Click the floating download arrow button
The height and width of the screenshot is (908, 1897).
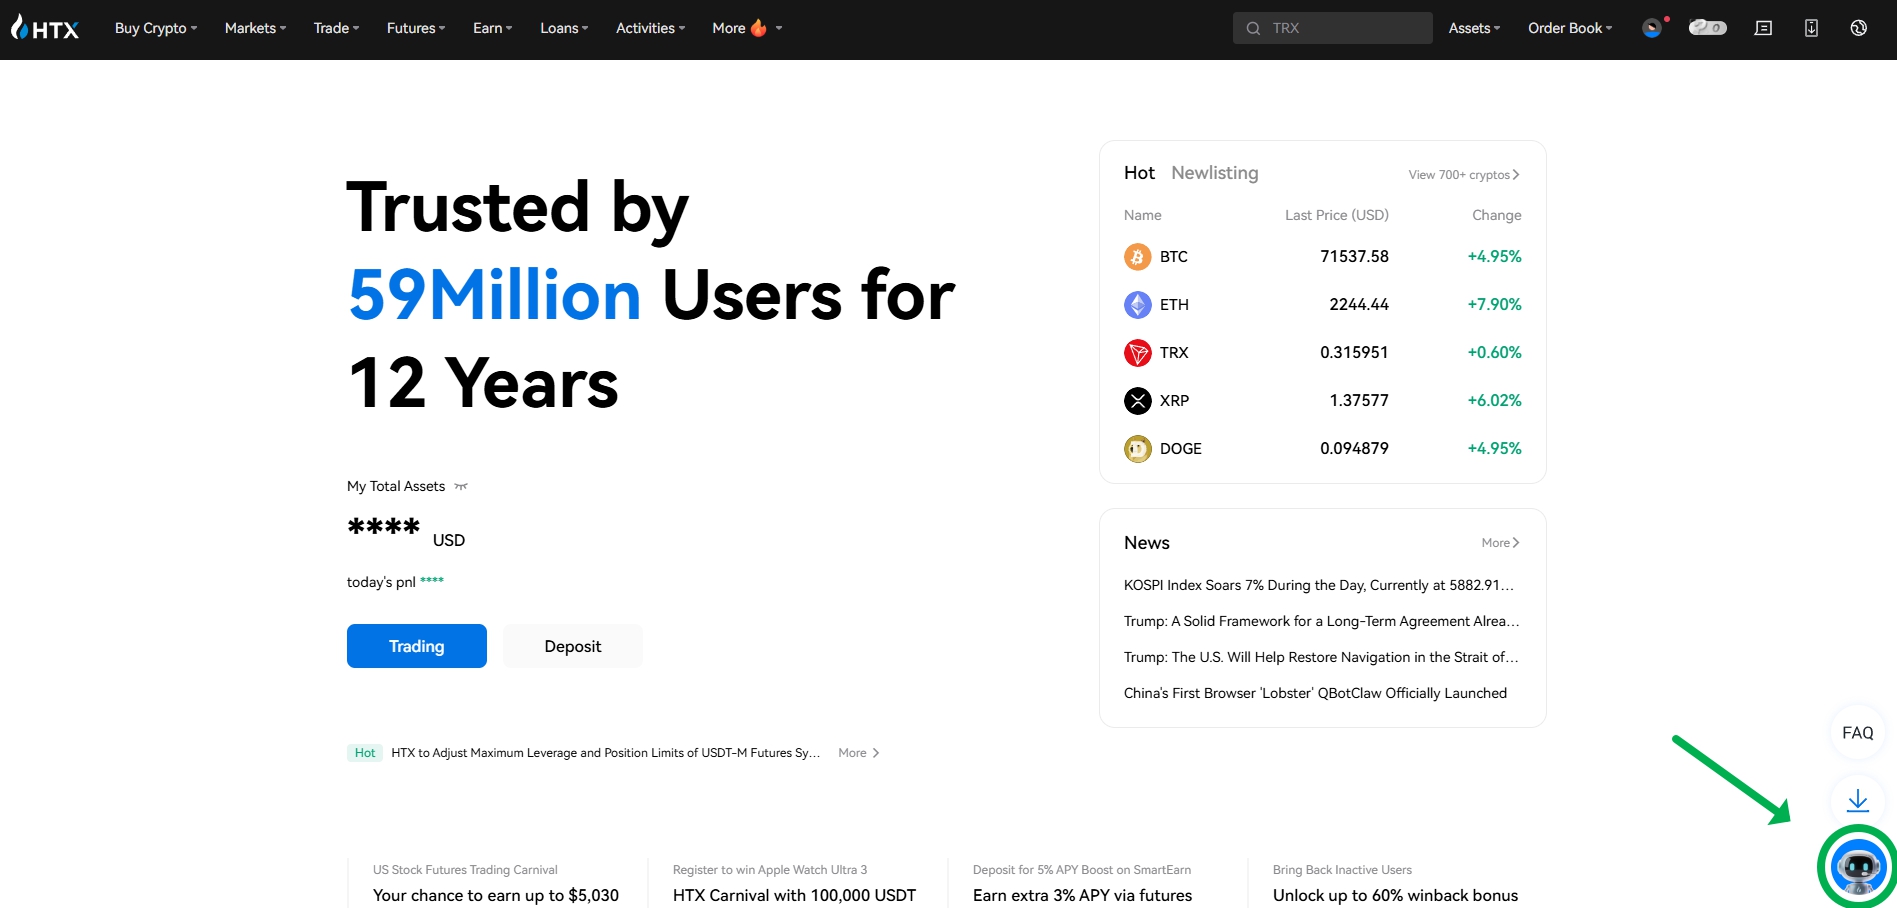click(1858, 801)
